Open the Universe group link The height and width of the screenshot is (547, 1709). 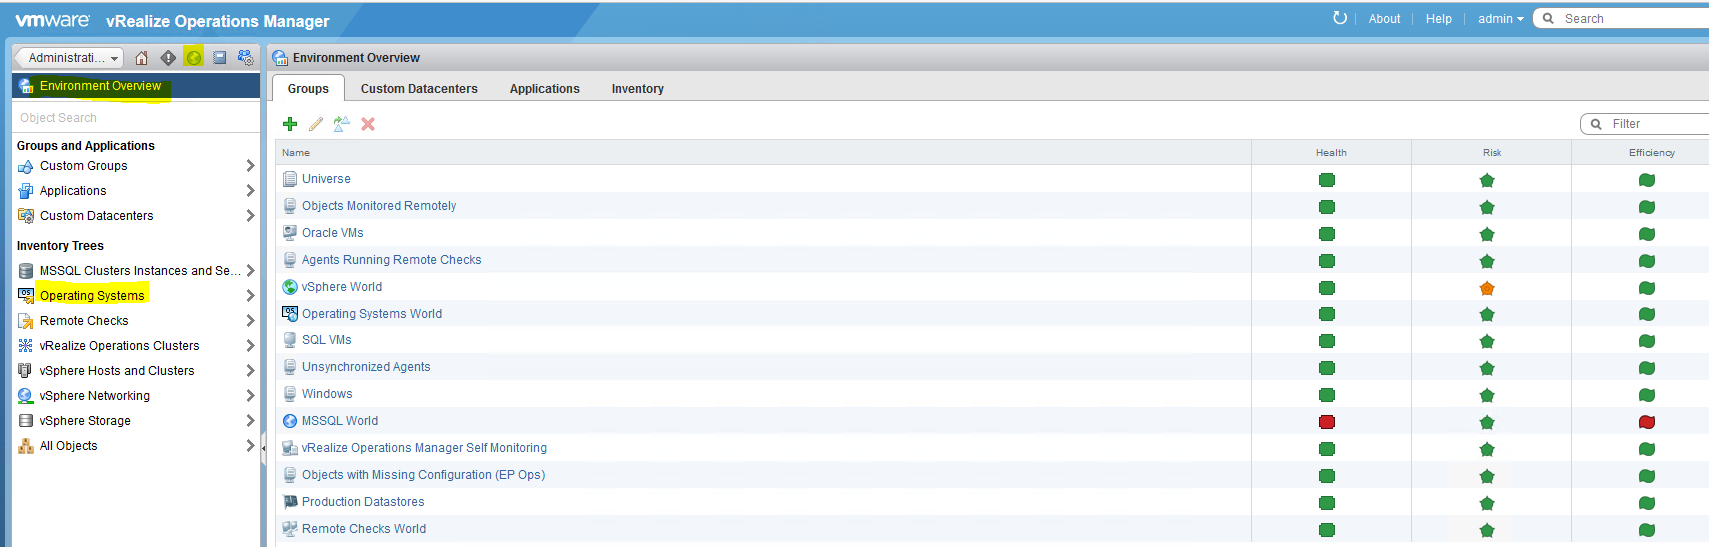pos(326,179)
